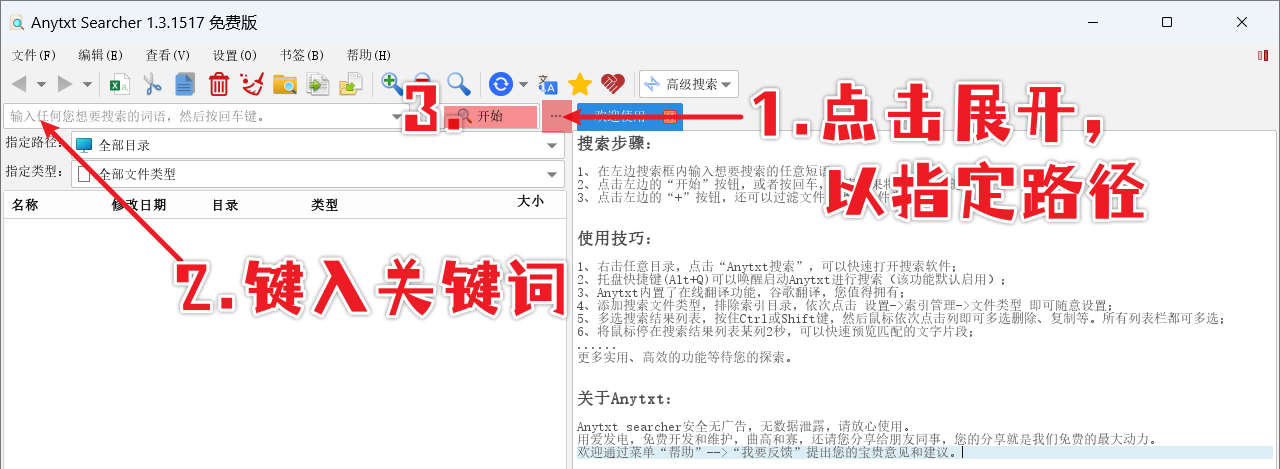
Task: Go back with the left arrow icon
Action: (19, 84)
